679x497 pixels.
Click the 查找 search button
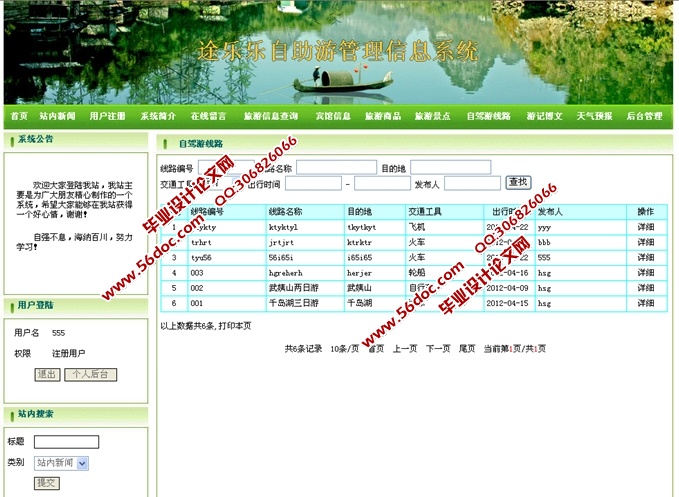click(x=518, y=182)
